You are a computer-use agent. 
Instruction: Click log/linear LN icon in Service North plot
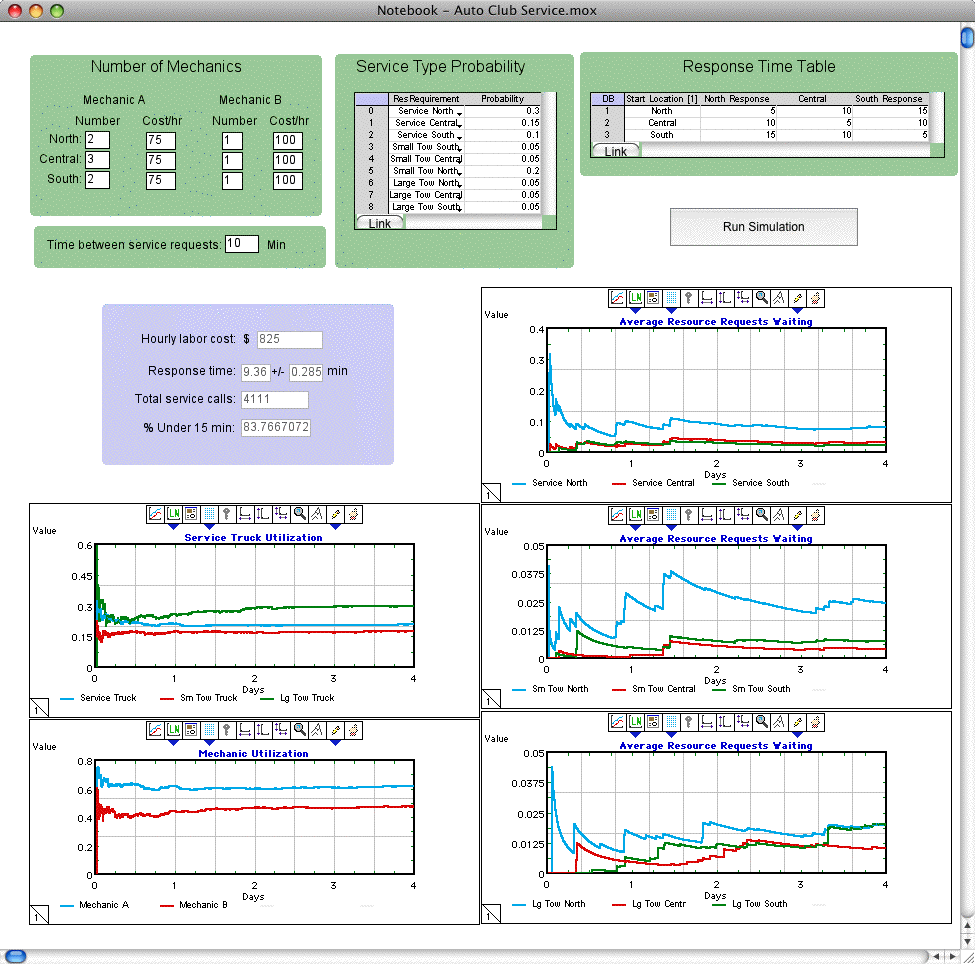point(635,298)
